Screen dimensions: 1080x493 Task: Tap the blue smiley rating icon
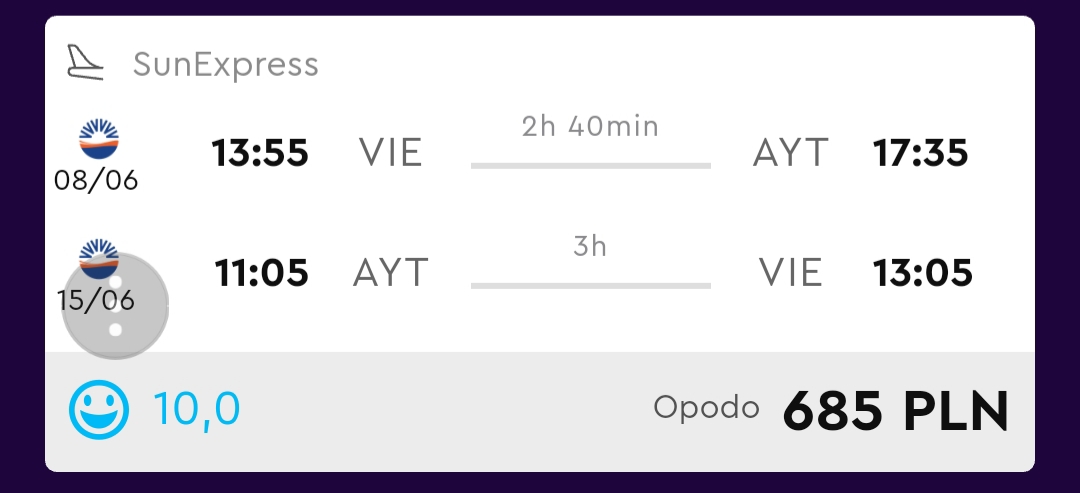coord(98,410)
